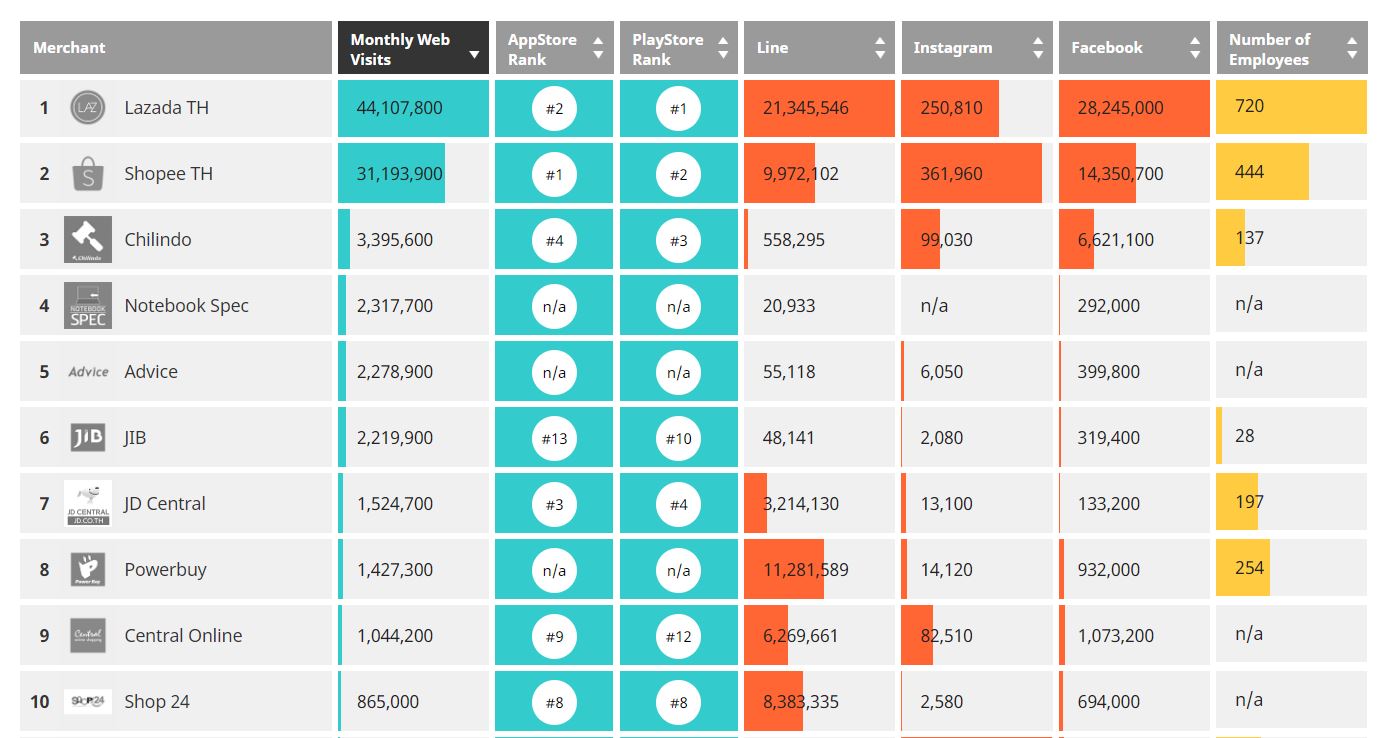
Task: Sort by Number of Employees
Action: [1290, 49]
